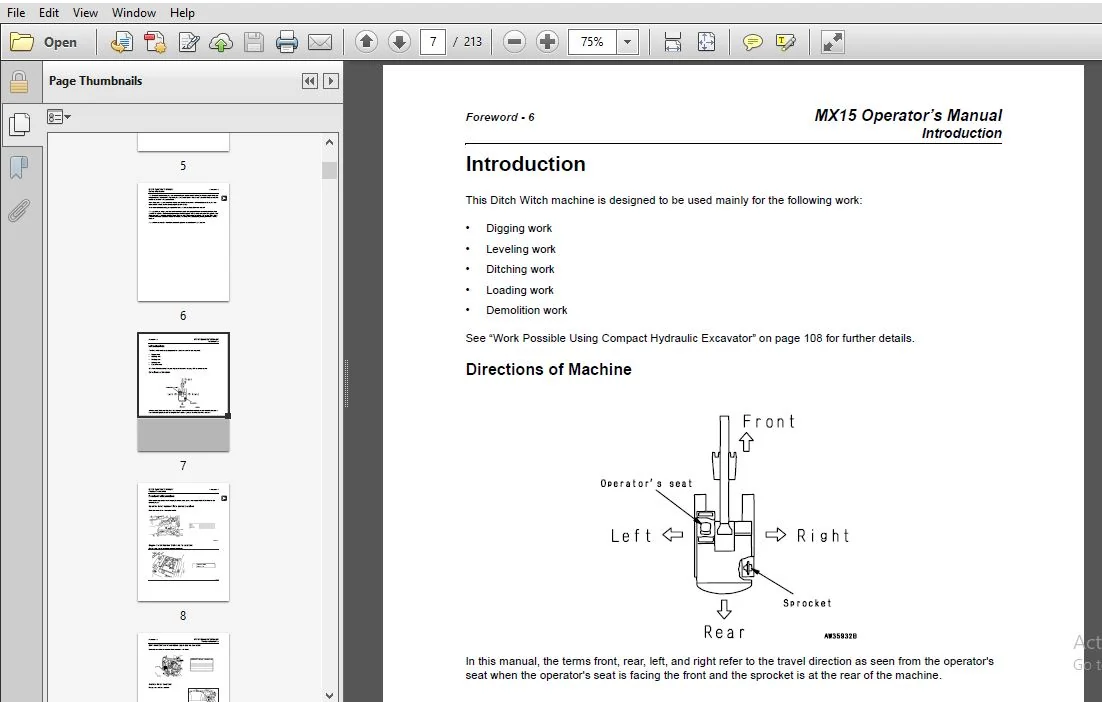The width and height of the screenshot is (1102, 702).
Task: Click the combine files into PDF icon
Action: click(x=155, y=42)
